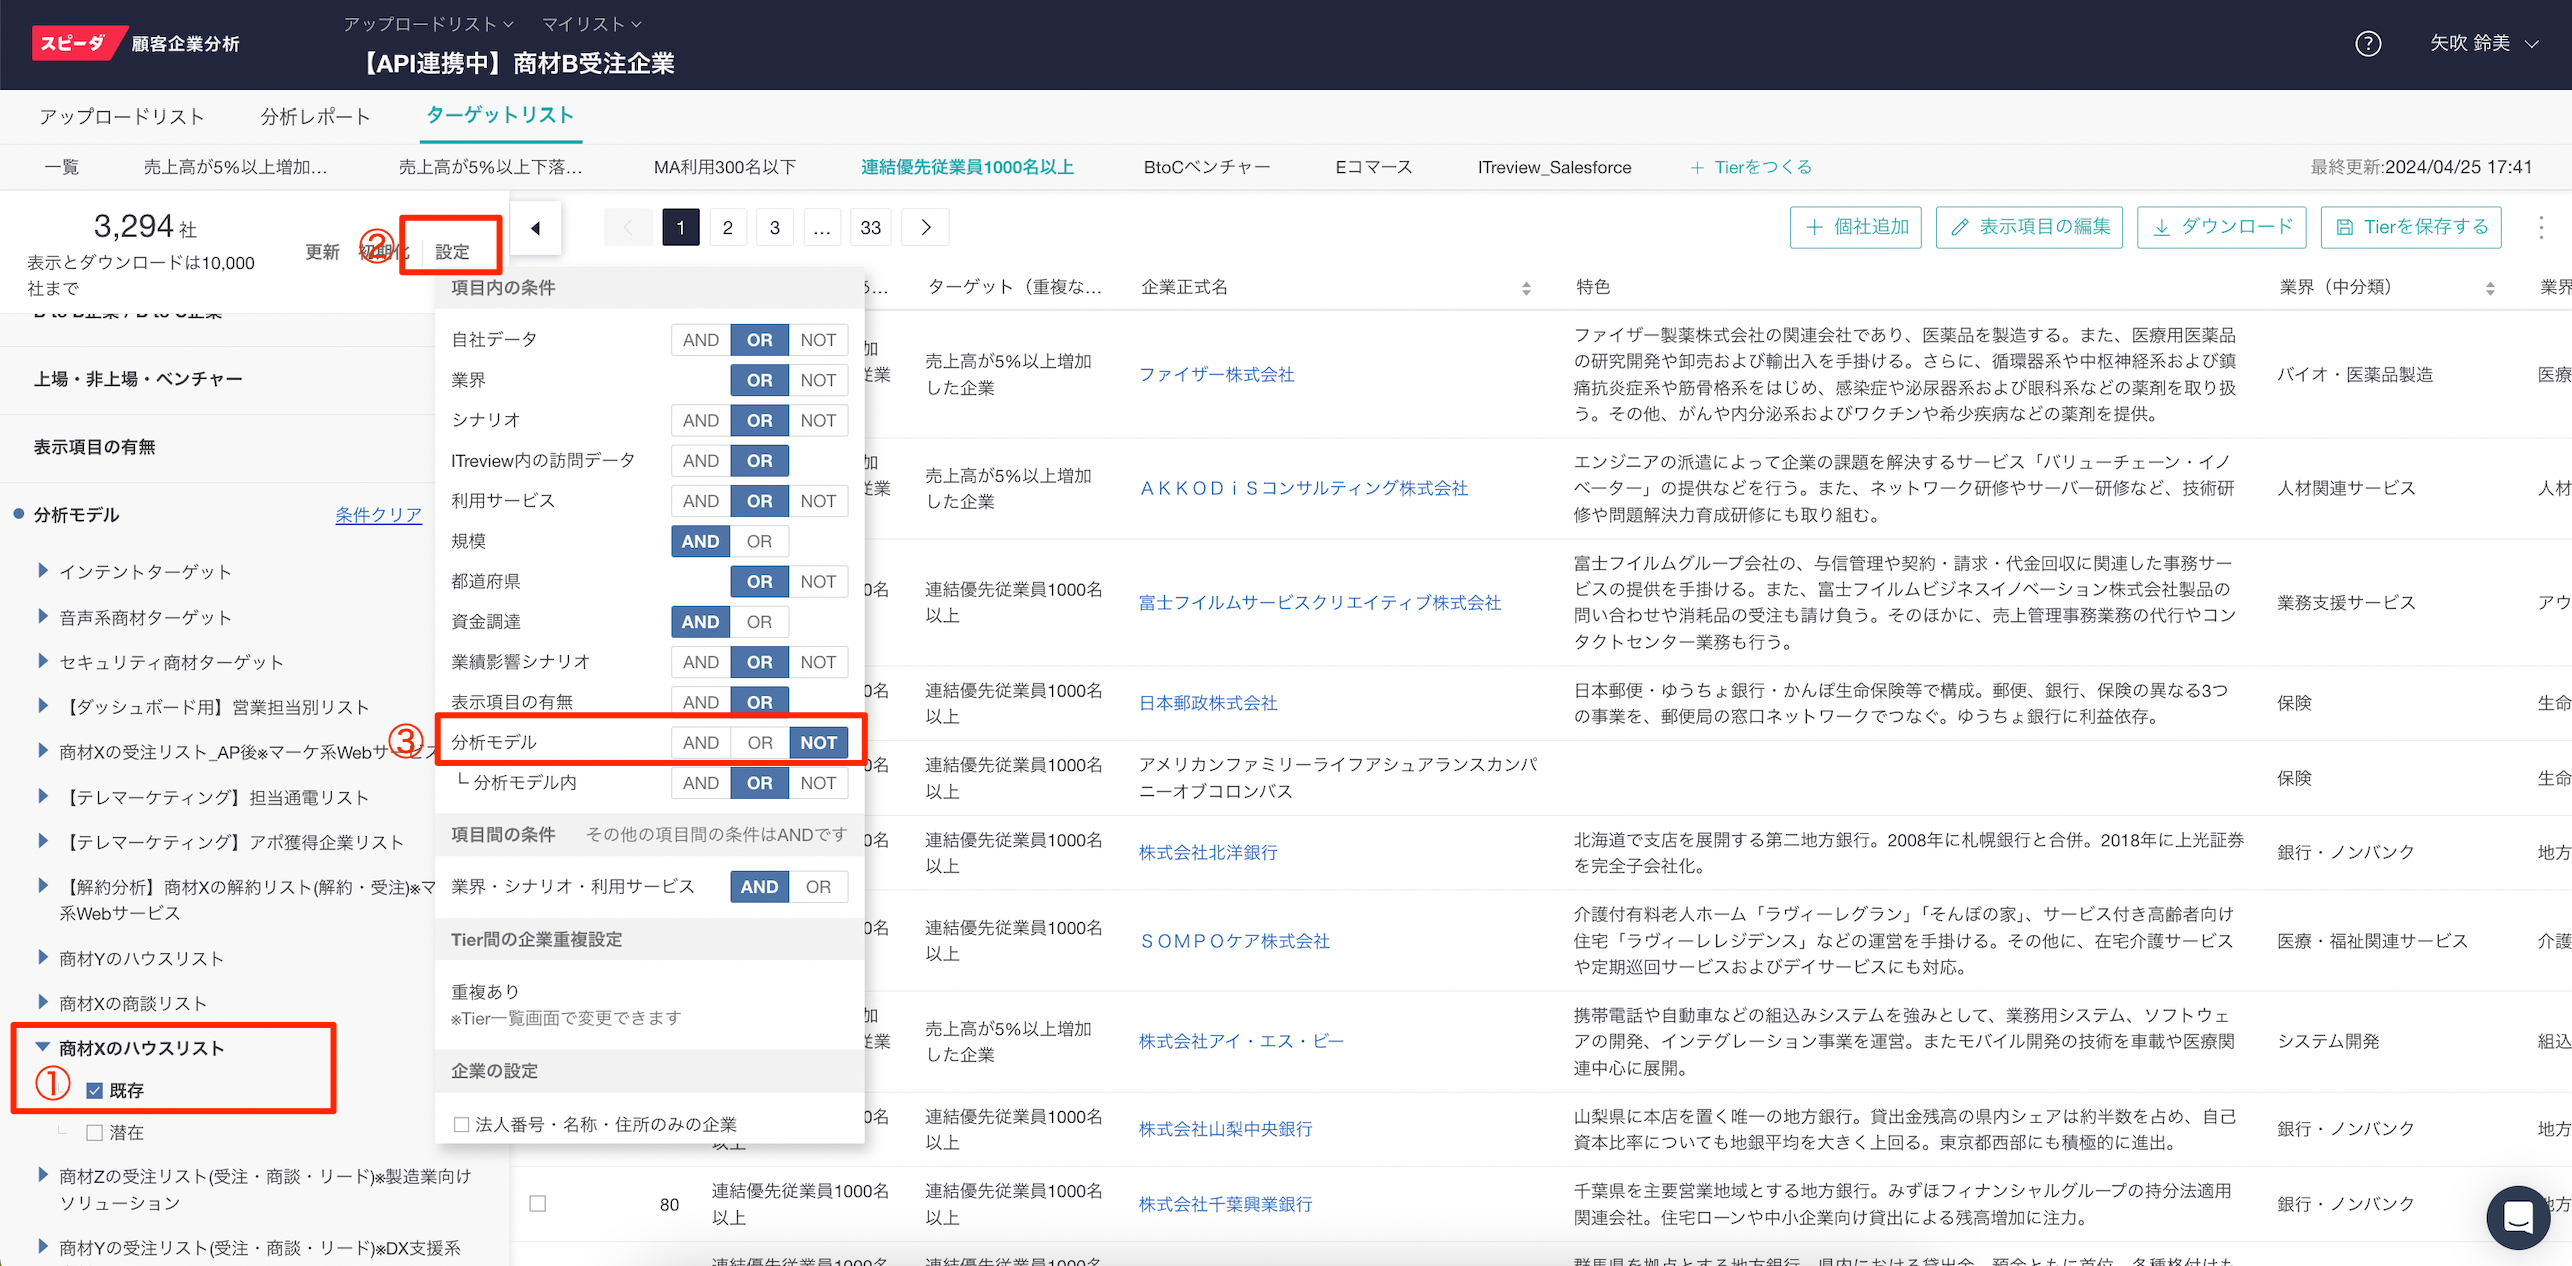Click 表示項目の編集 pencil button
Viewport: 2572px width, 1266px height.
(x=2029, y=227)
